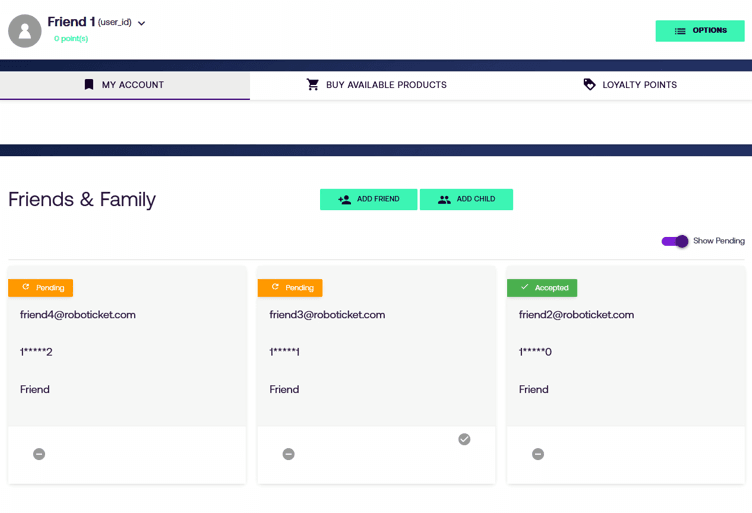Expand the Friend 1 user dropdown arrow

(x=141, y=23)
